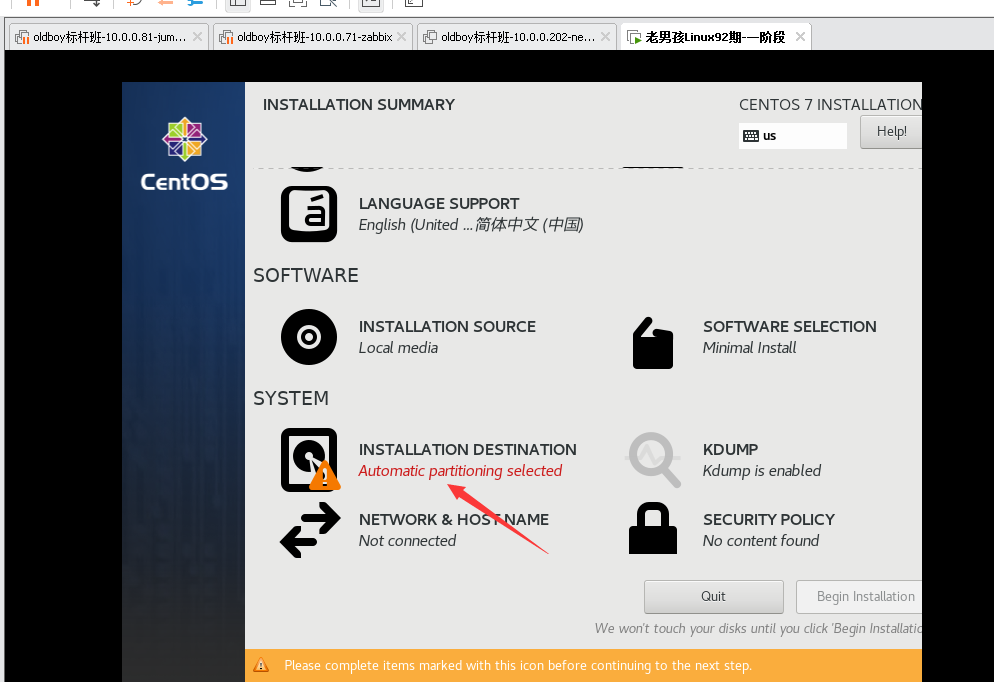Click the 'Please complete items marked' warning message
The image size is (994, 682).
(x=518, y=666)
